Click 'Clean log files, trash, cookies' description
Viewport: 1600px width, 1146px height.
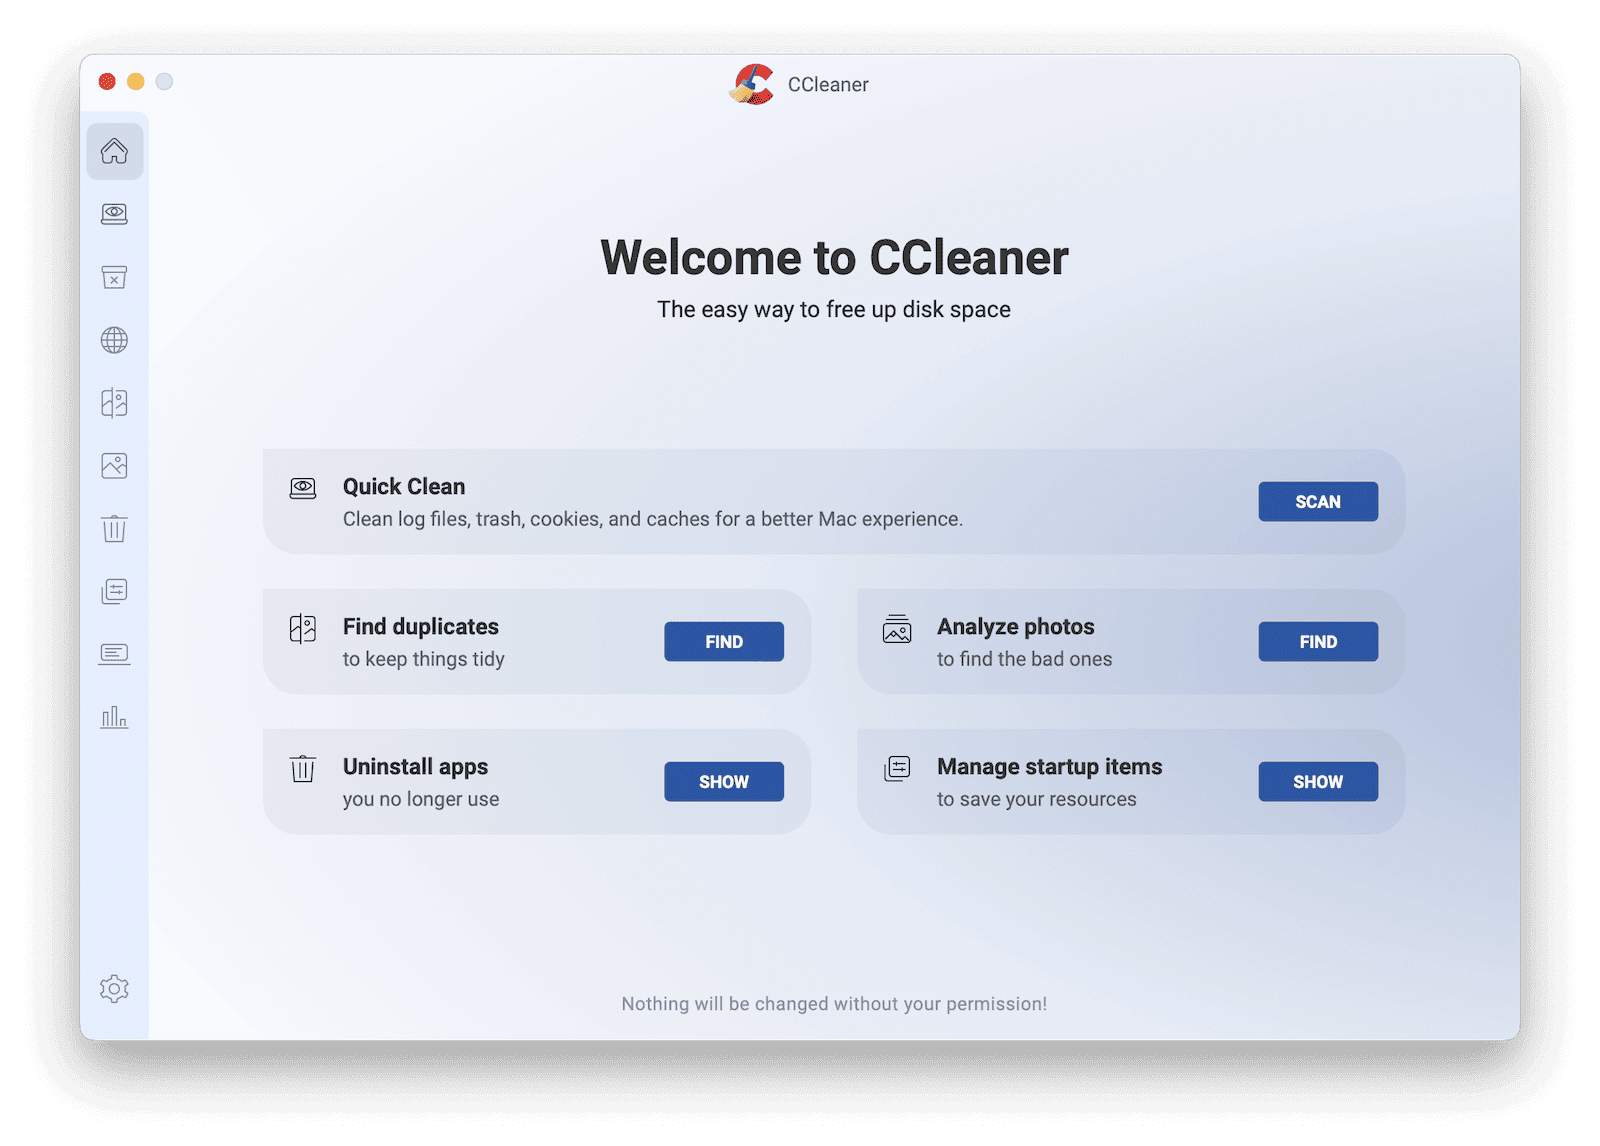[653, 519]
